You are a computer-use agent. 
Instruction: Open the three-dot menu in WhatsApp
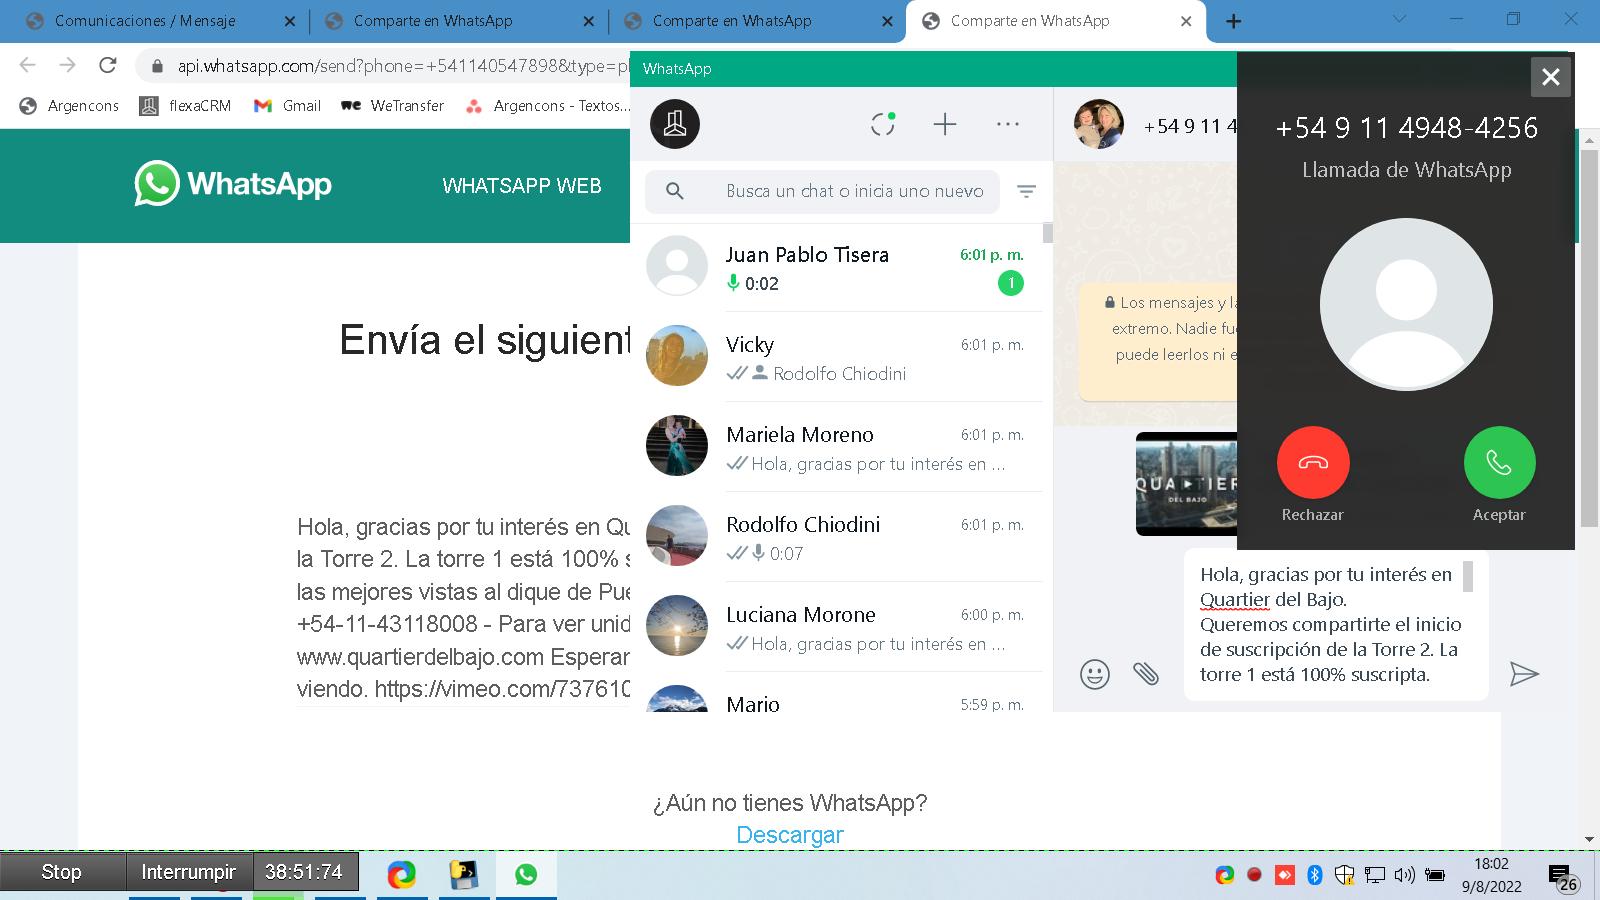click(x=1008, y=124)
